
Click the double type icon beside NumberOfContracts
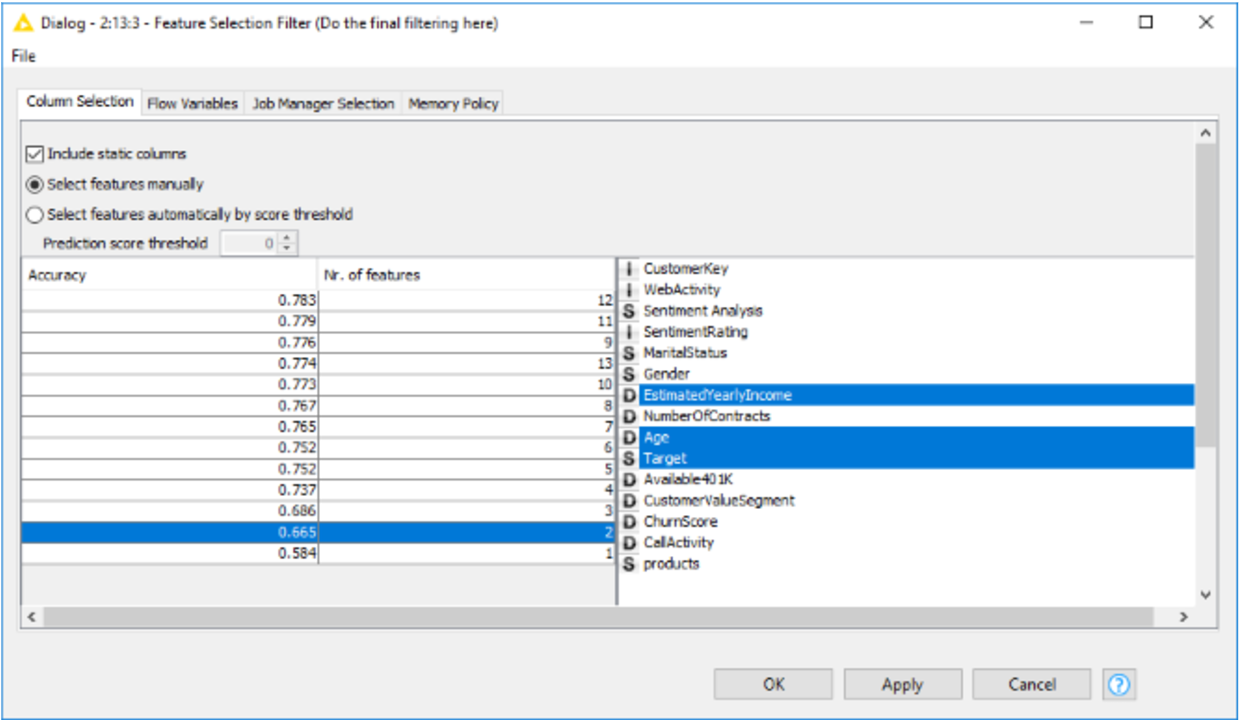(629, 416)
